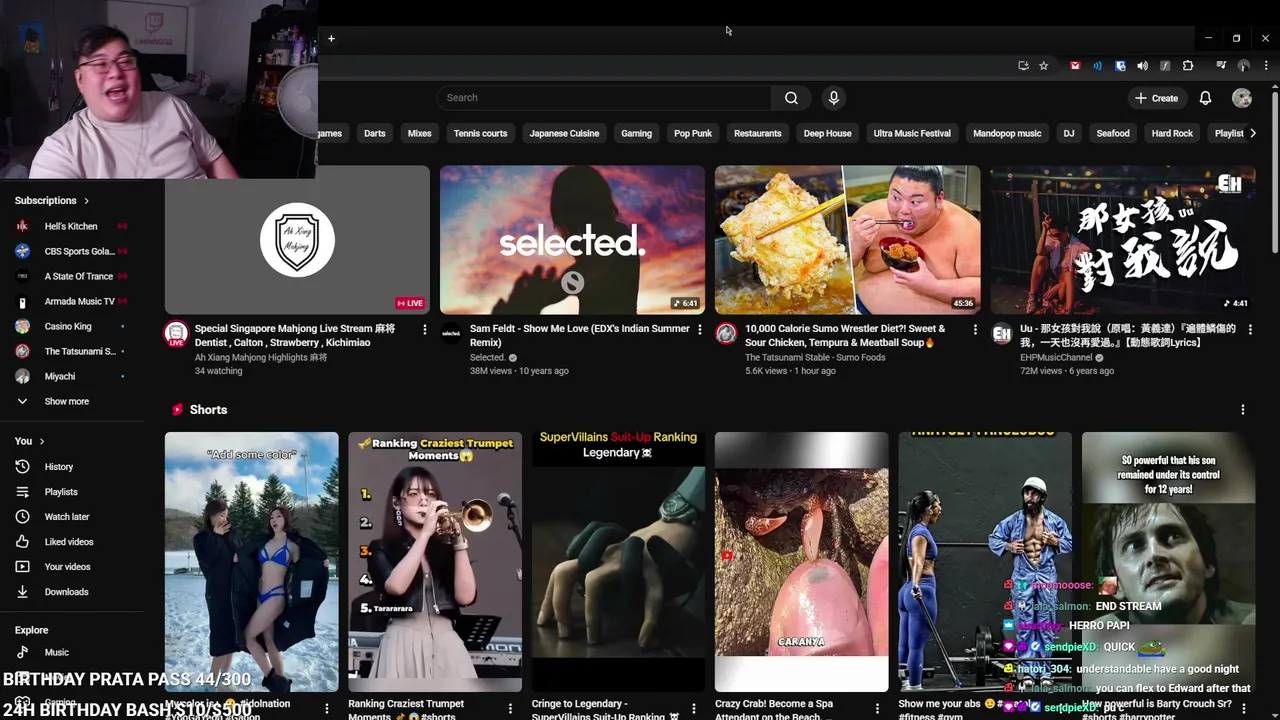Image resolution: width=1280 pixels, height=720 pixels.
Task: Select the Seafood filter chip
Action: click(x=1113, y=133)
